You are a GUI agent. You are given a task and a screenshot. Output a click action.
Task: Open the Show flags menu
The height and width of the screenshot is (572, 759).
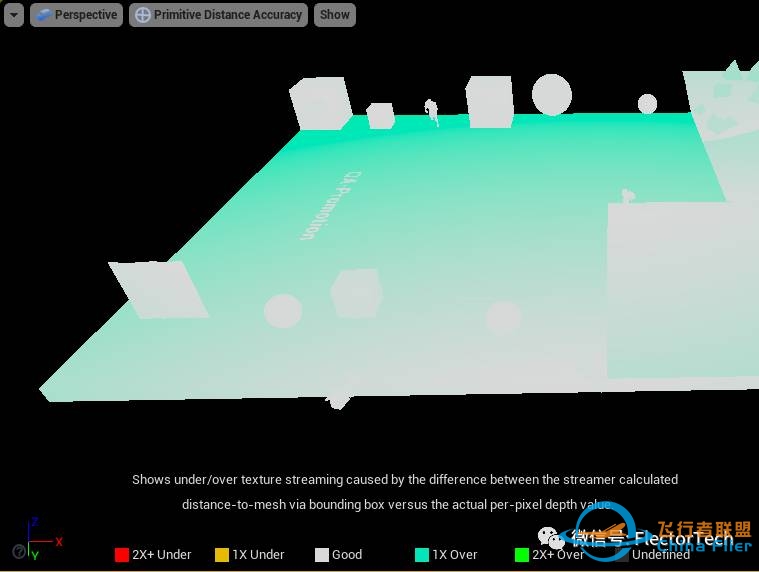click(335, 15)
